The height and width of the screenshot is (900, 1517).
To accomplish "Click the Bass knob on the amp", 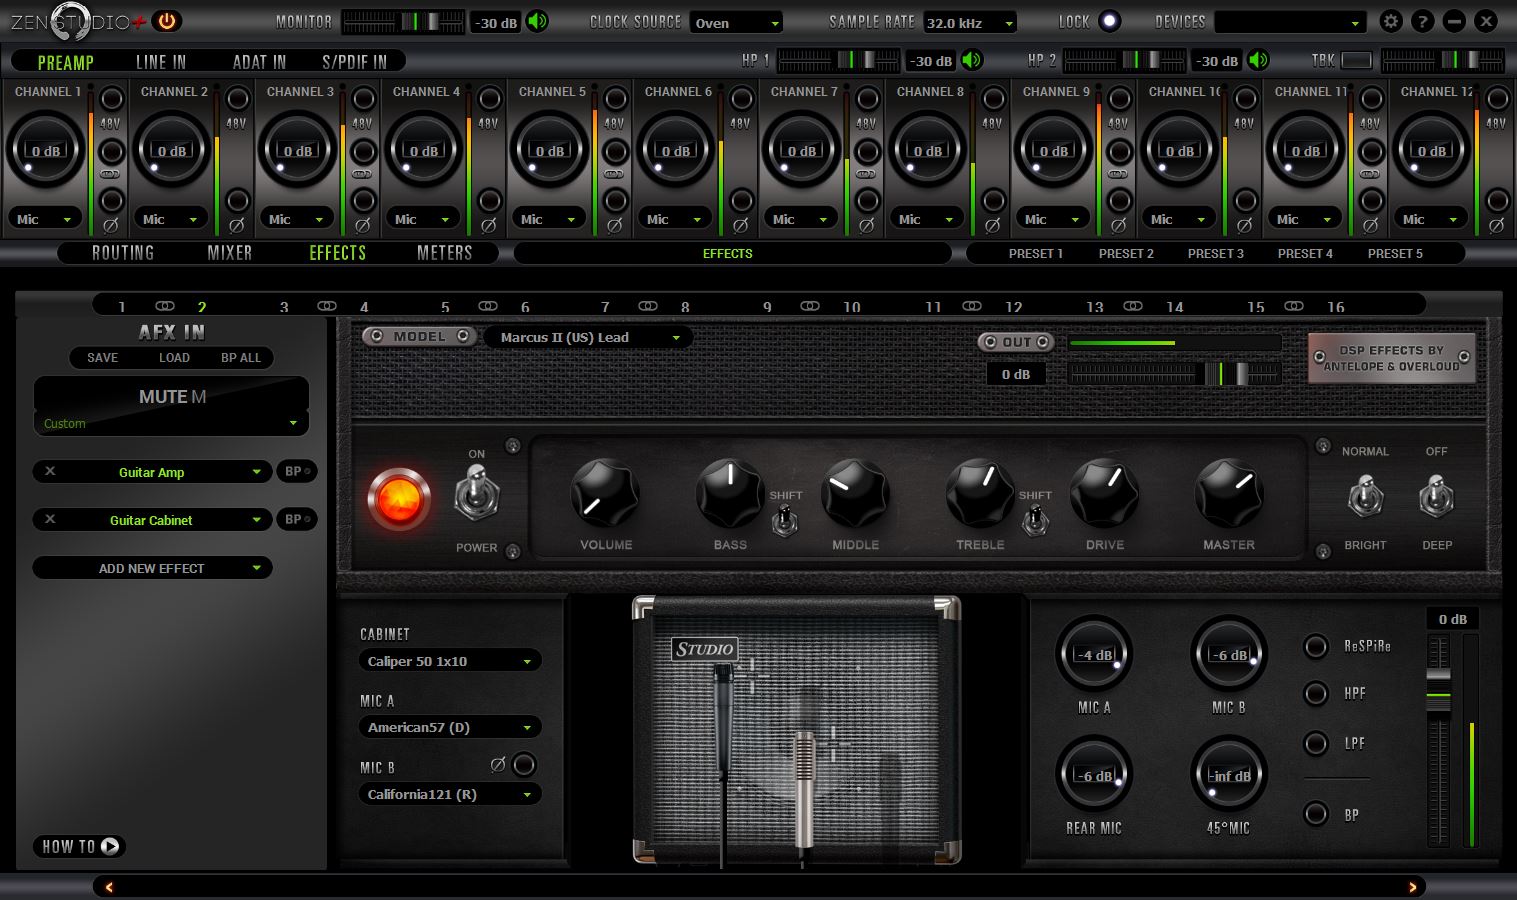I will (x=730, y=493).
